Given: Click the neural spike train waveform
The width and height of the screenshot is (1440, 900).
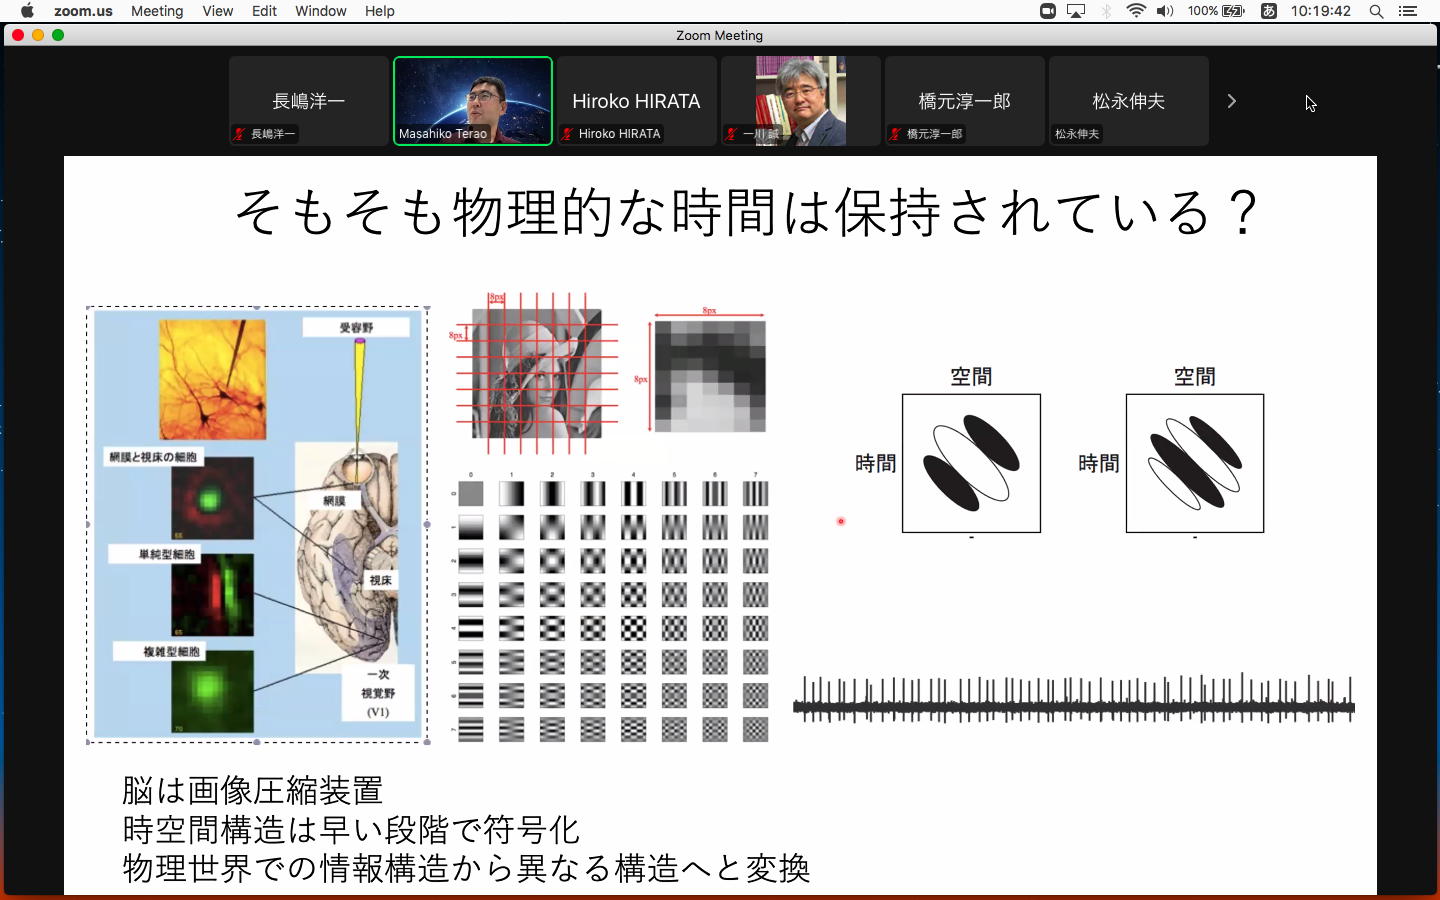Looking at the screenshot, I should (x=1074, y=699).
